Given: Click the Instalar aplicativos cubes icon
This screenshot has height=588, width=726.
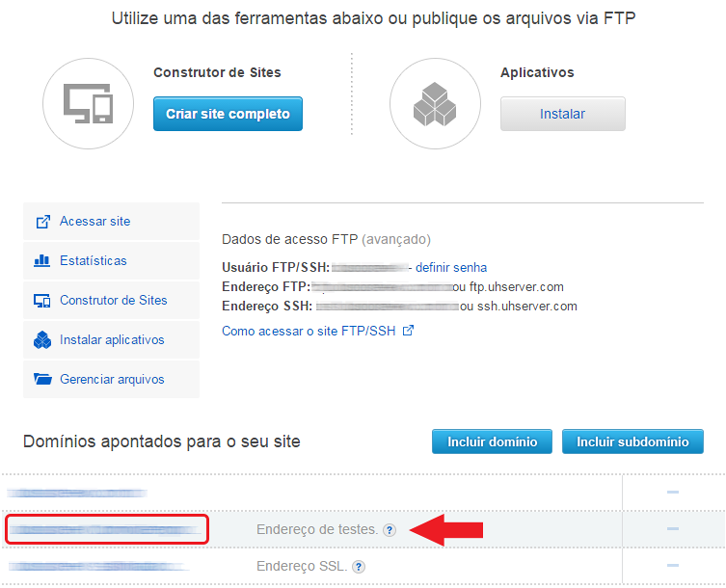Looking at the screenshot, I should [x=42, y=340].
